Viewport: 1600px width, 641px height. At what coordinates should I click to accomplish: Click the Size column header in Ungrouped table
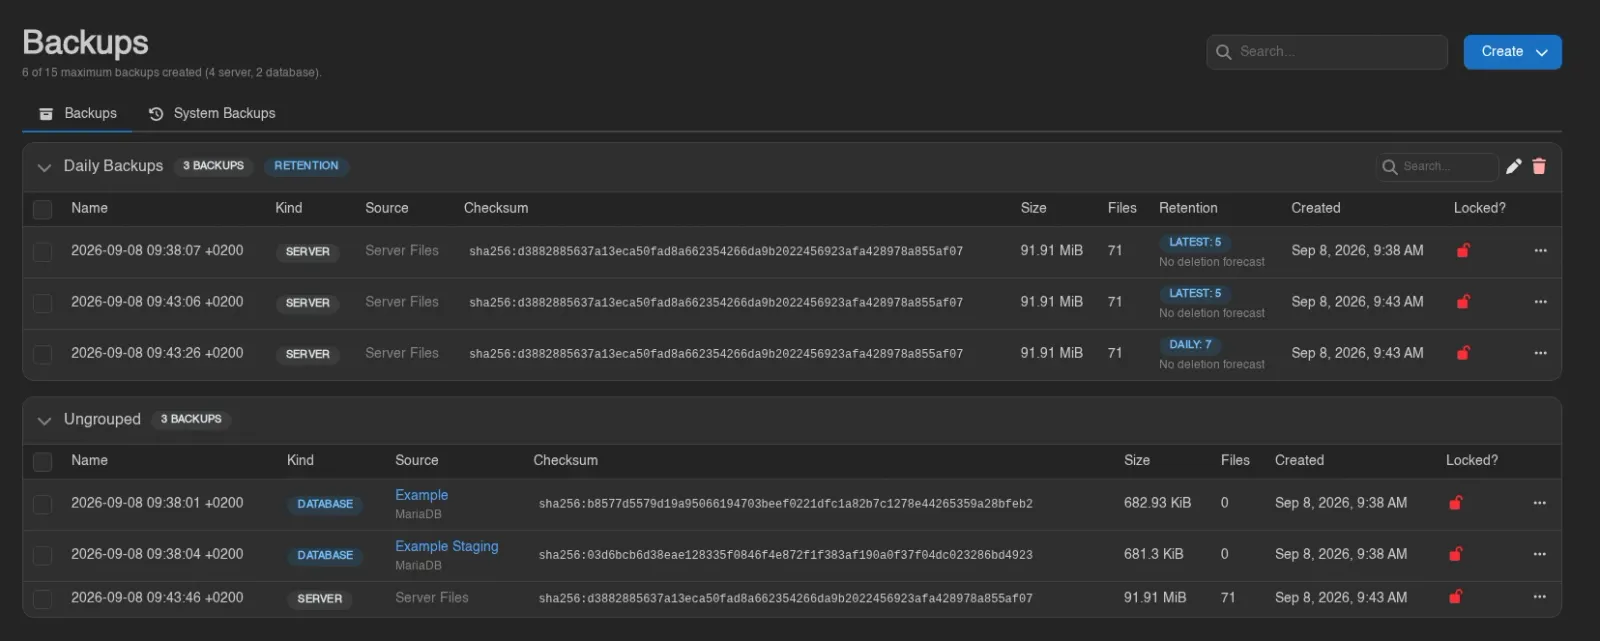tap(1137, 460)
